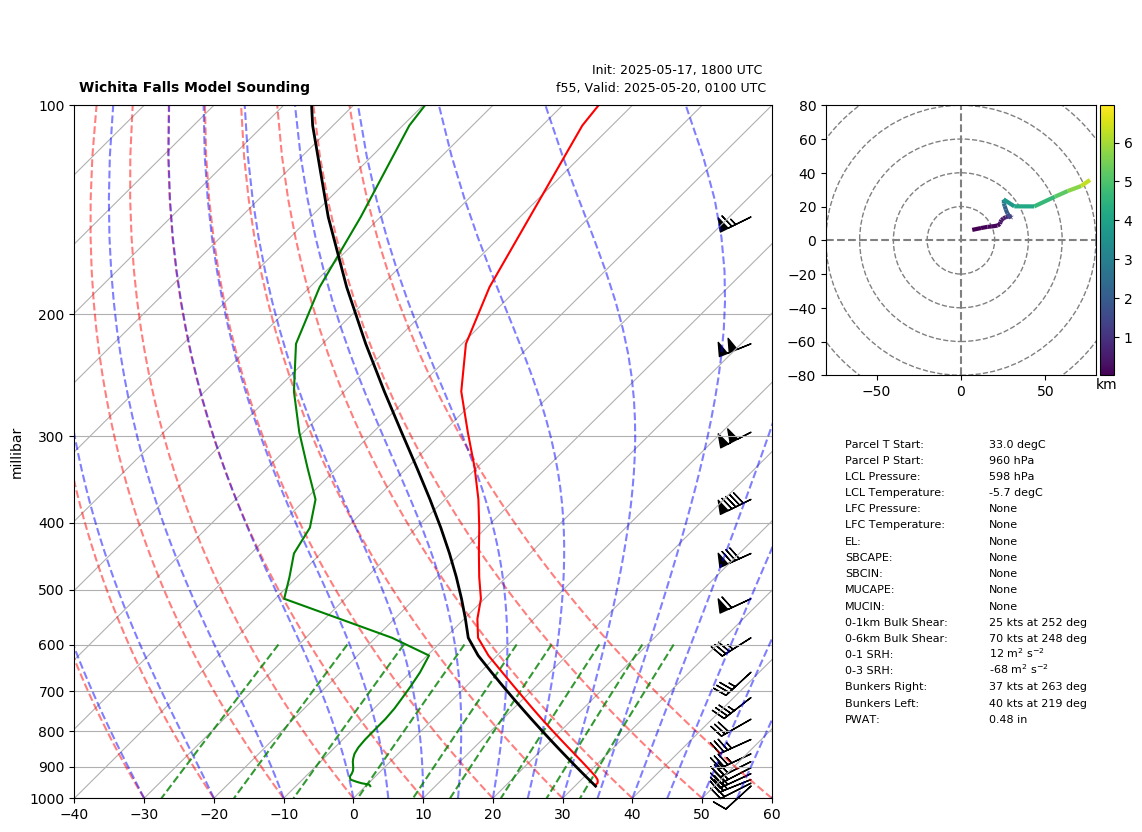The width and height of the screenshot is (1142, 832).
Task: Click the "km" colorbar unit label
Action: [x=1106, y=384]
